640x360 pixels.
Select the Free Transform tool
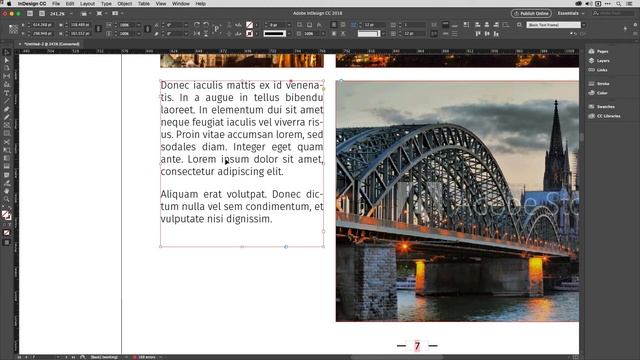tap(7, 151)
